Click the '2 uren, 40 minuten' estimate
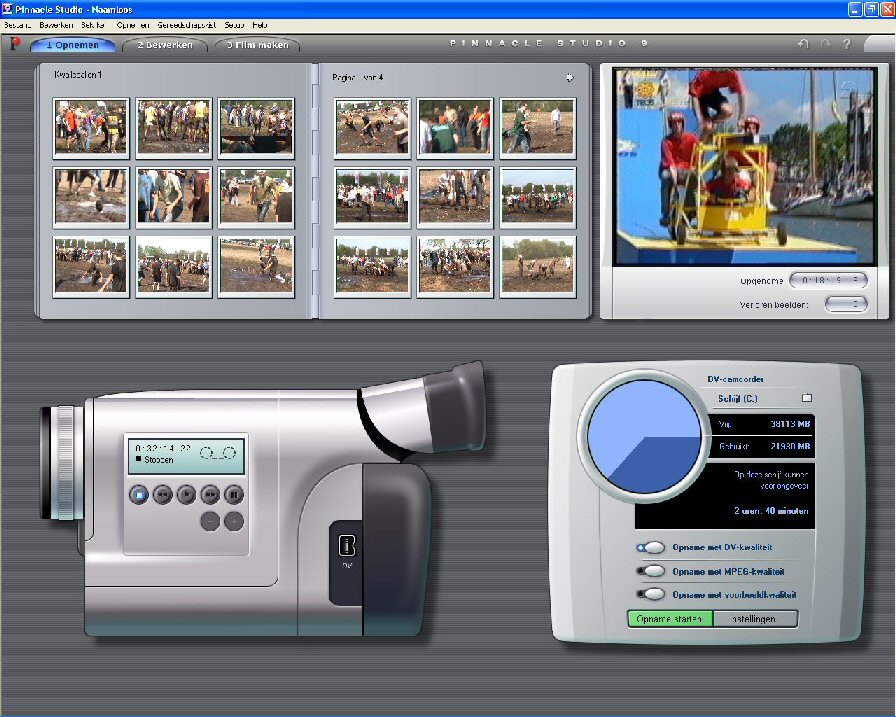The width and height of the screenshot is (896, 717). (771, 511)
